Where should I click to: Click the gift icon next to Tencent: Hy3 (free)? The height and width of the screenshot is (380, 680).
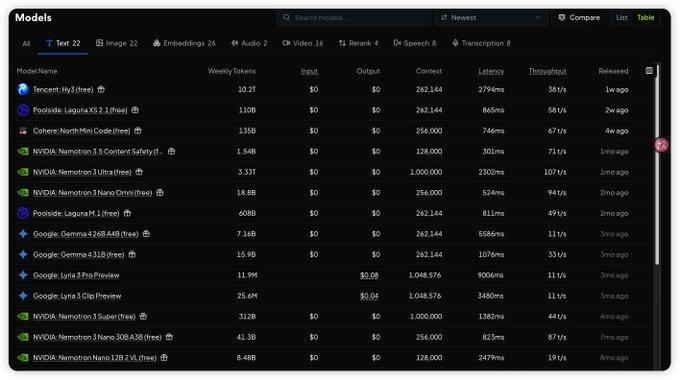pos(101,89)
